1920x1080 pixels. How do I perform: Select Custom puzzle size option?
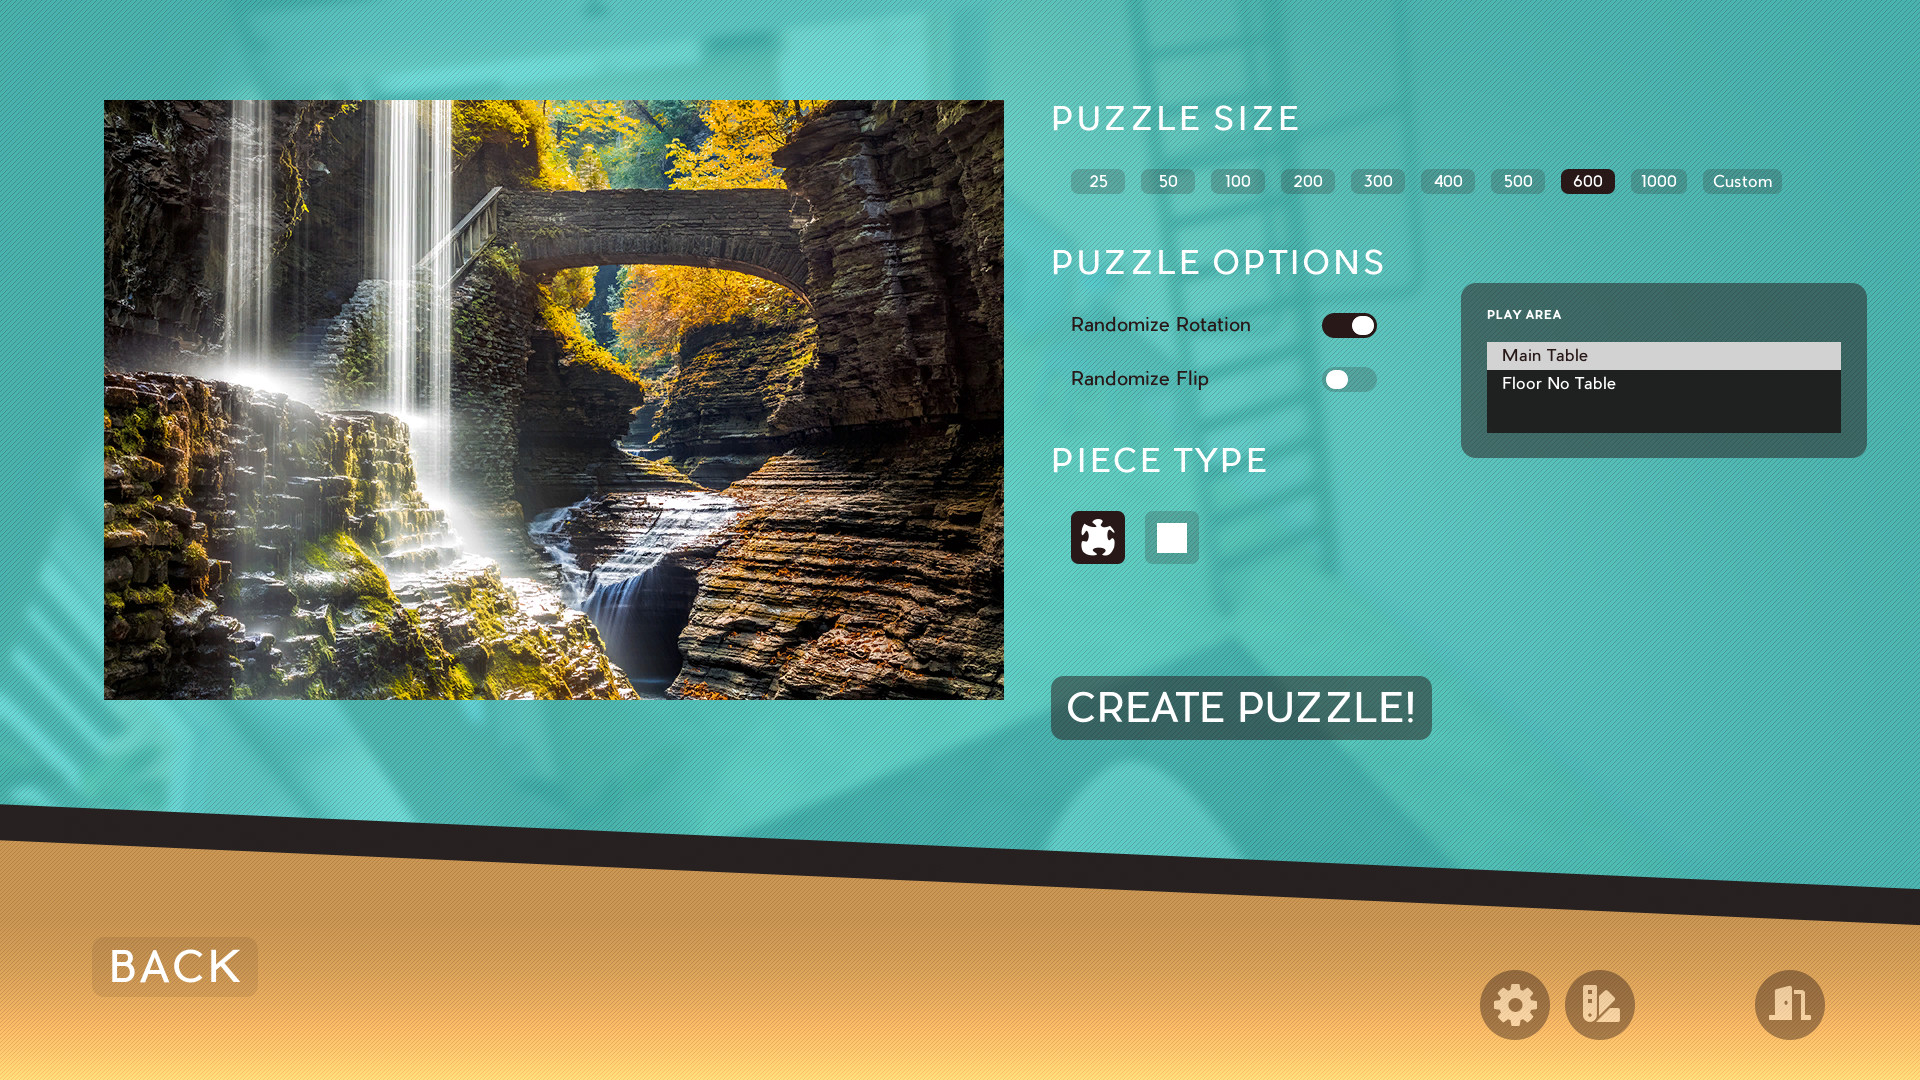[x=1742, y=181]
